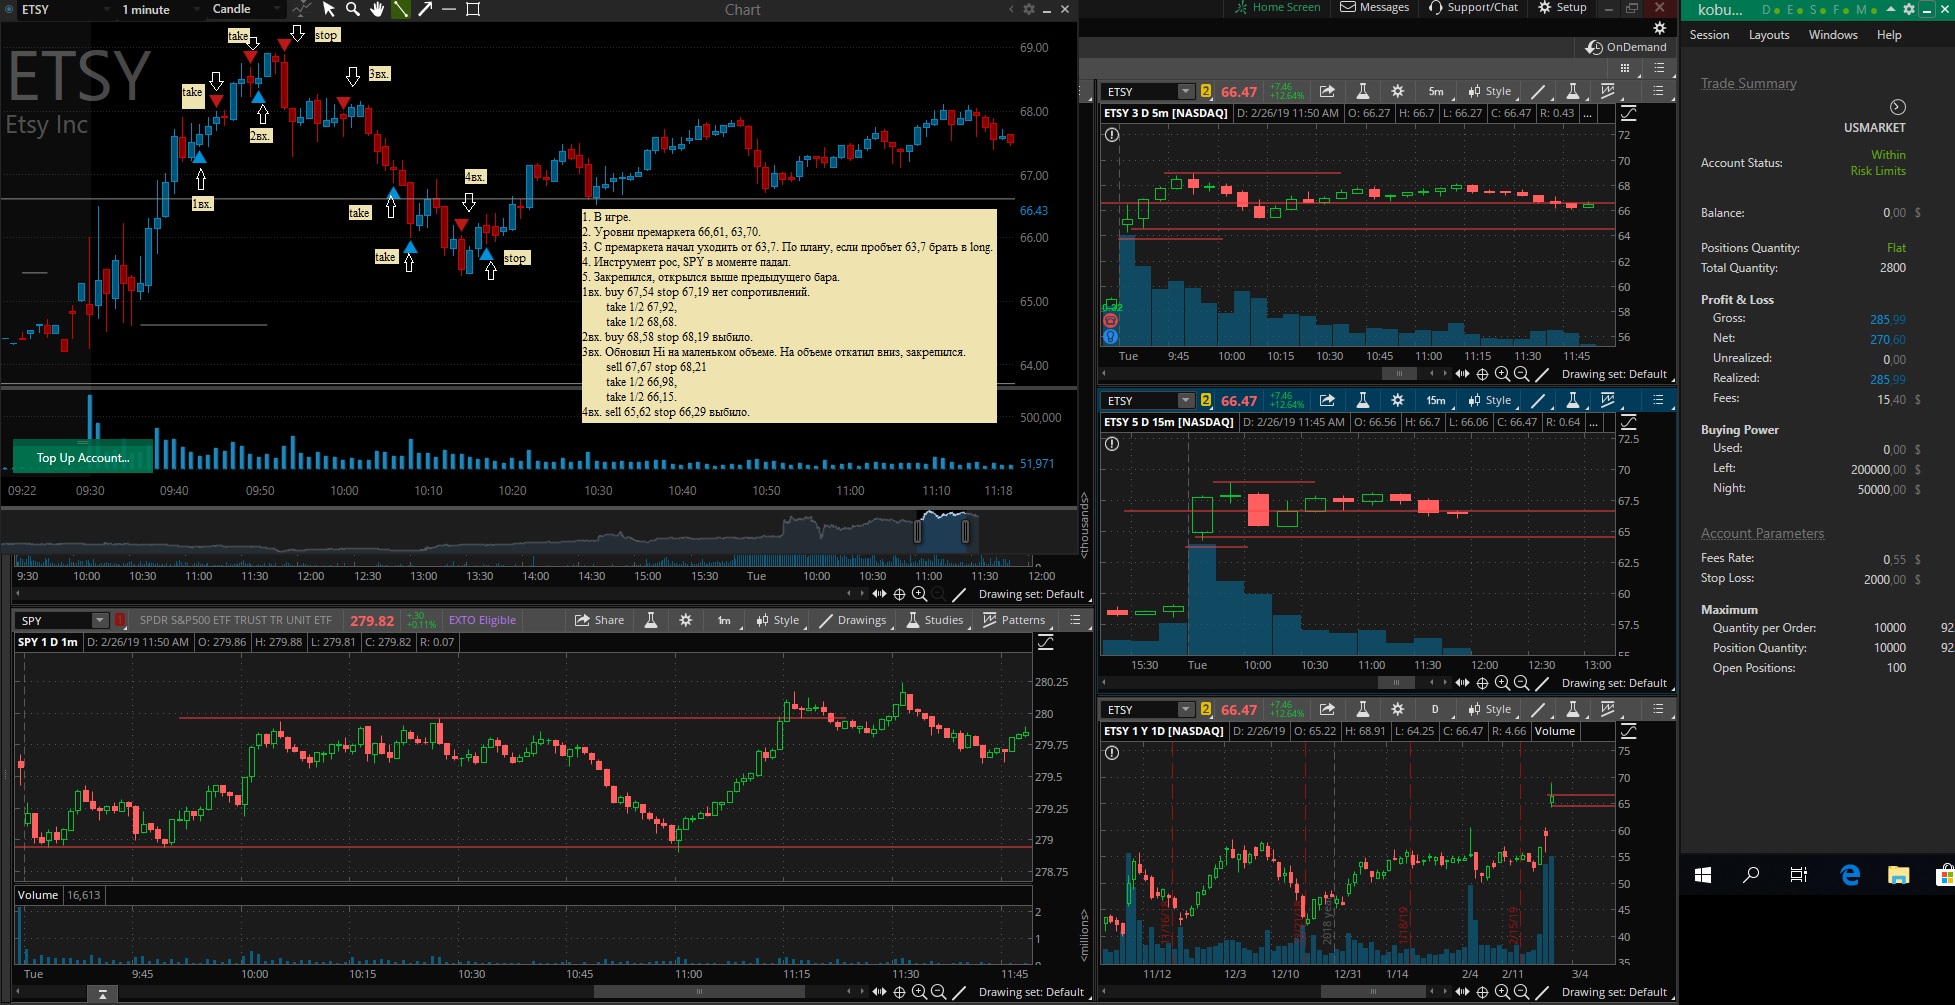Share the ETSY 15m chart

click(1327, 400)
